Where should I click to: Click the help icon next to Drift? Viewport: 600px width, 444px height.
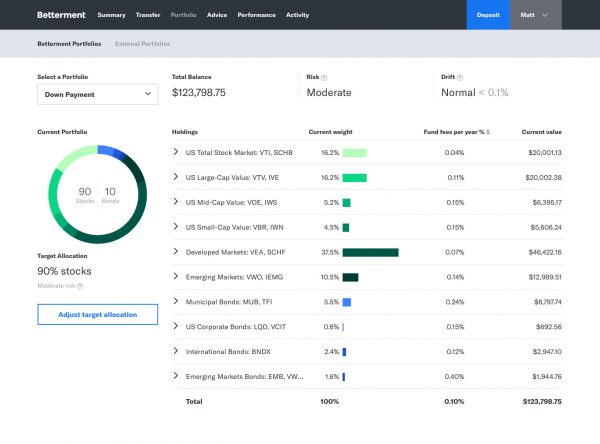coord(461,76)
